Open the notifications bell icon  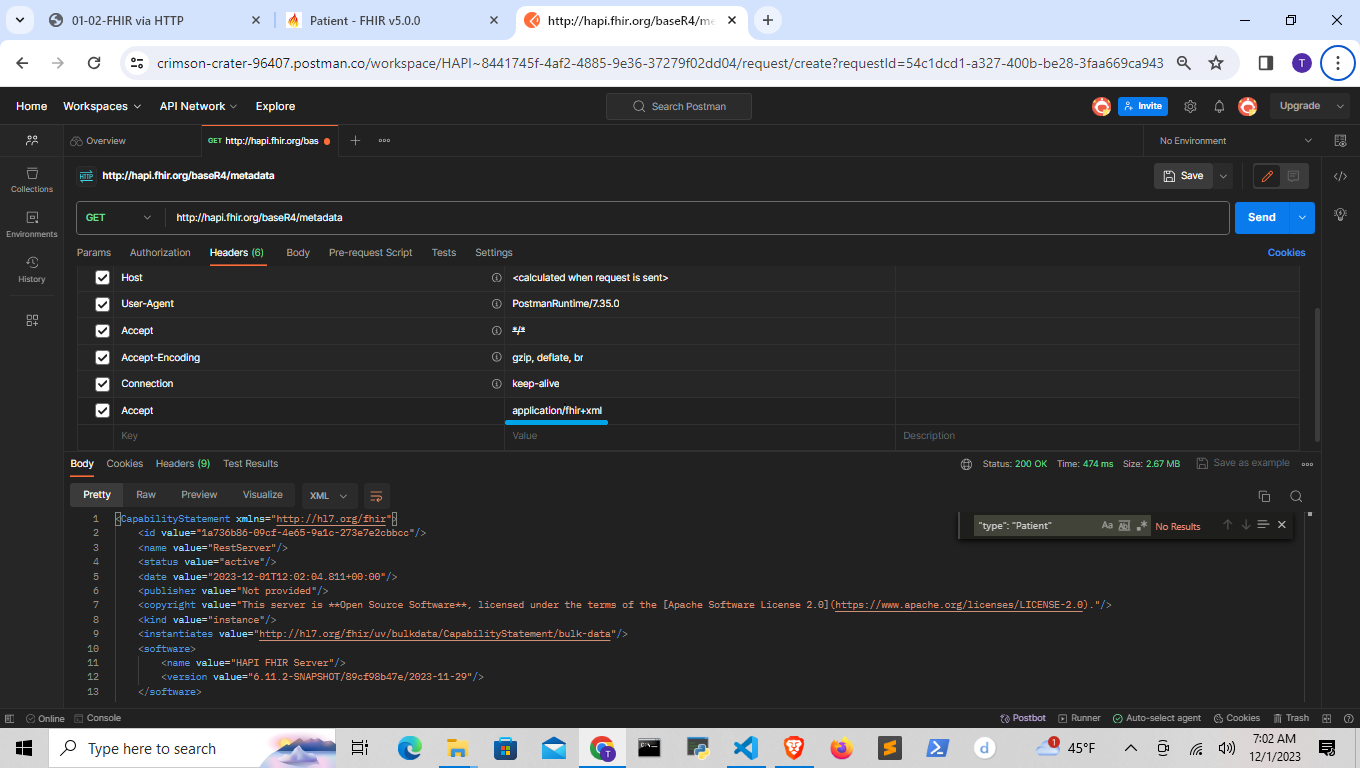[x=1219, y=106]
